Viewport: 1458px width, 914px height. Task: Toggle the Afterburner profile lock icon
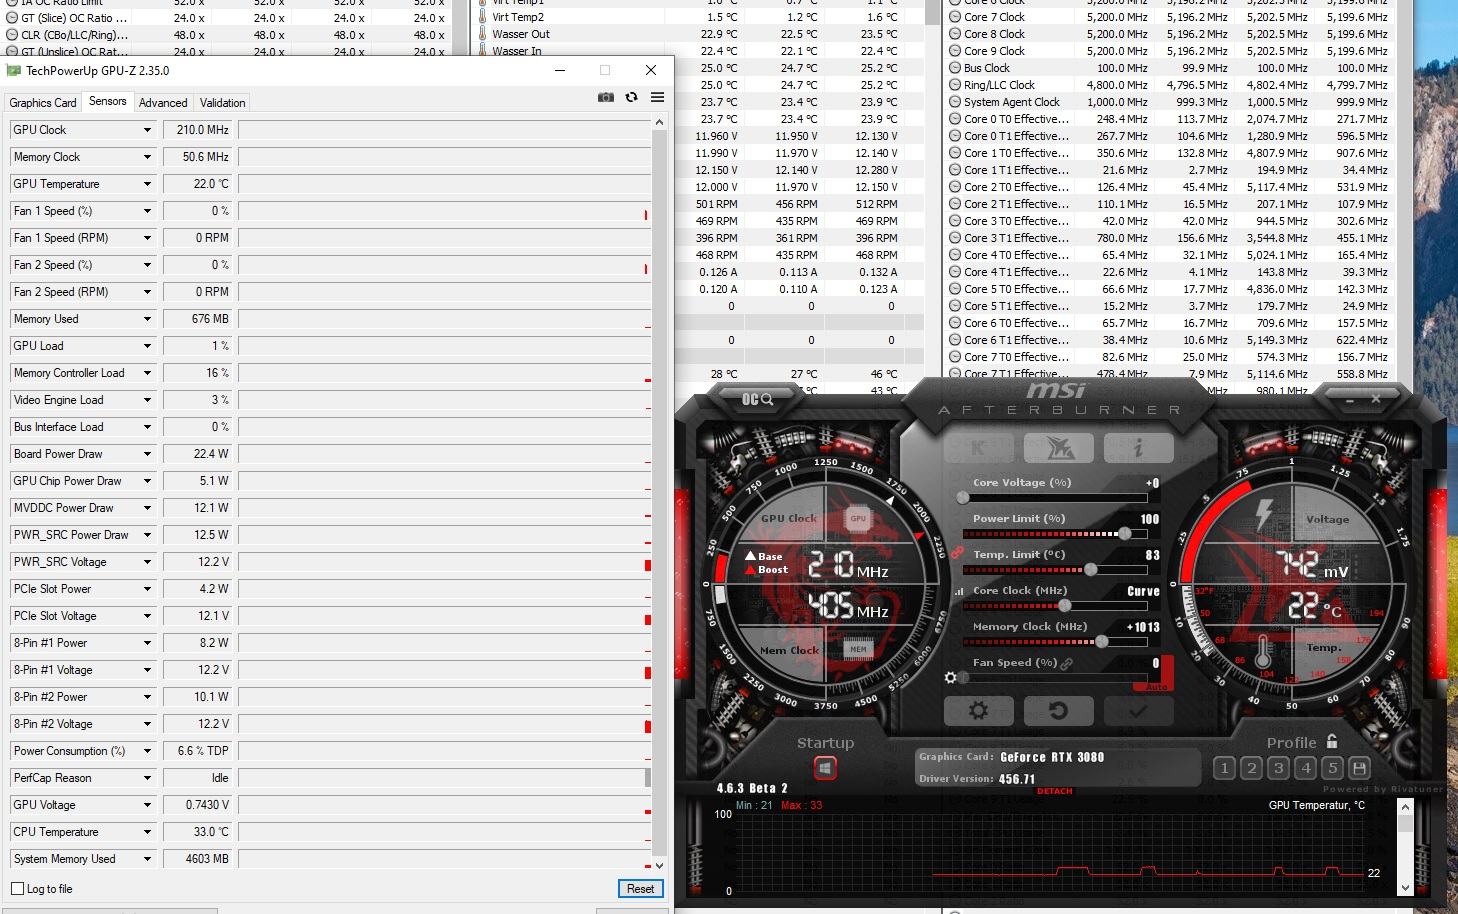pyautogui.click(x=1331, y=741)
